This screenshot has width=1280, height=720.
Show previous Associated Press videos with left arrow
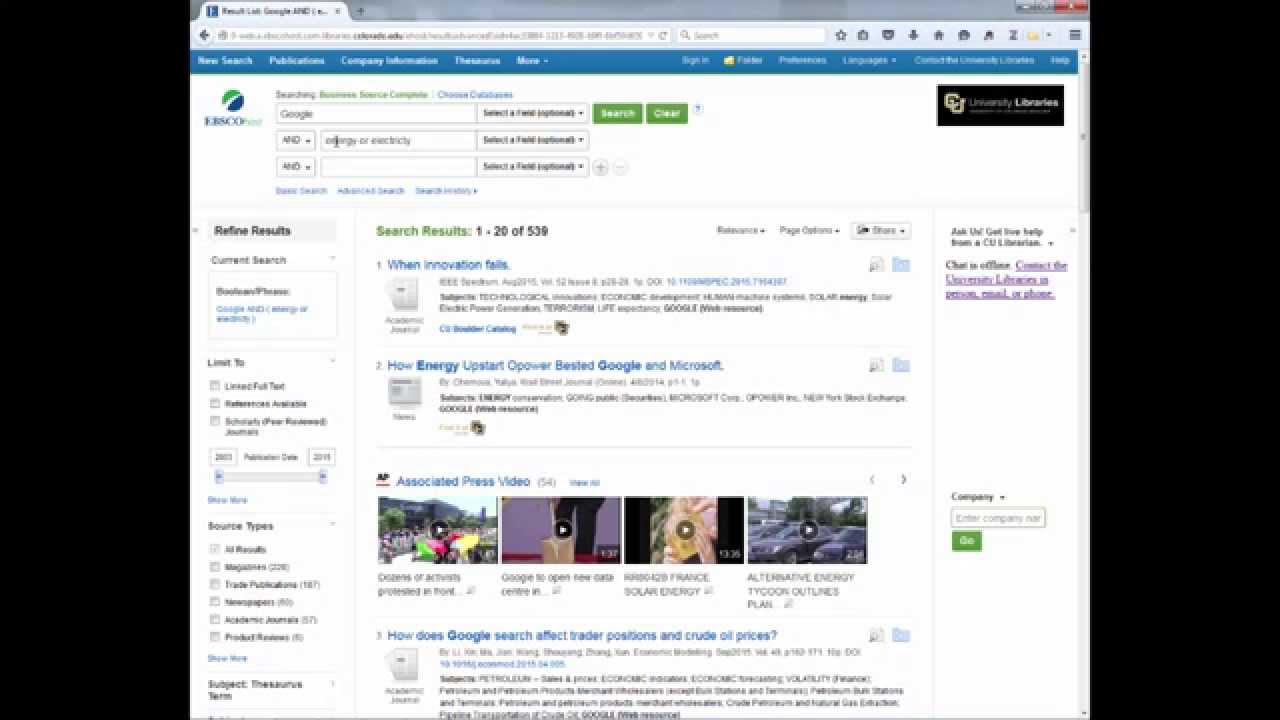coord(872,480)
